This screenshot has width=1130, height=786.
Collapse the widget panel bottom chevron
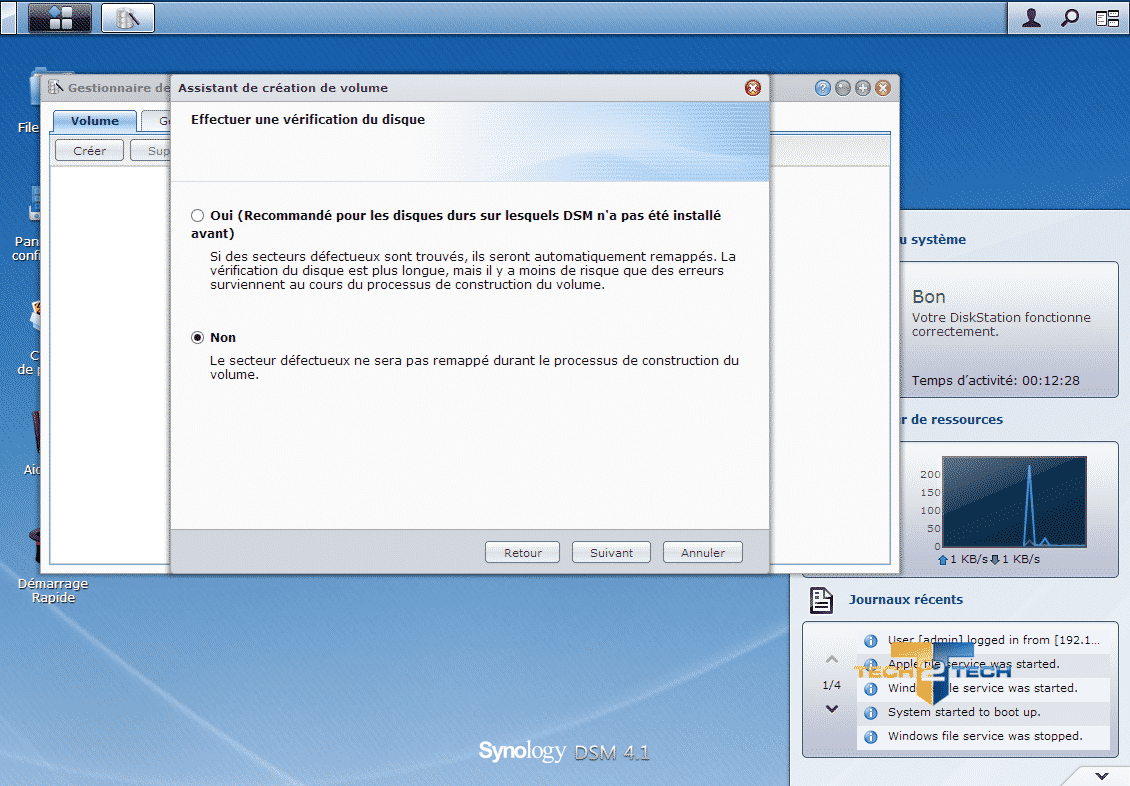click(x=1101, y=776)
